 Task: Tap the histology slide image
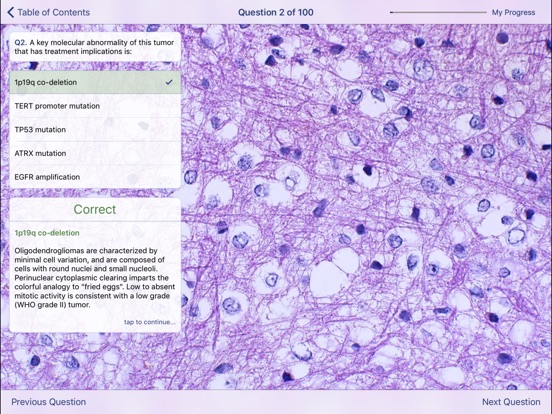(366, 207)
